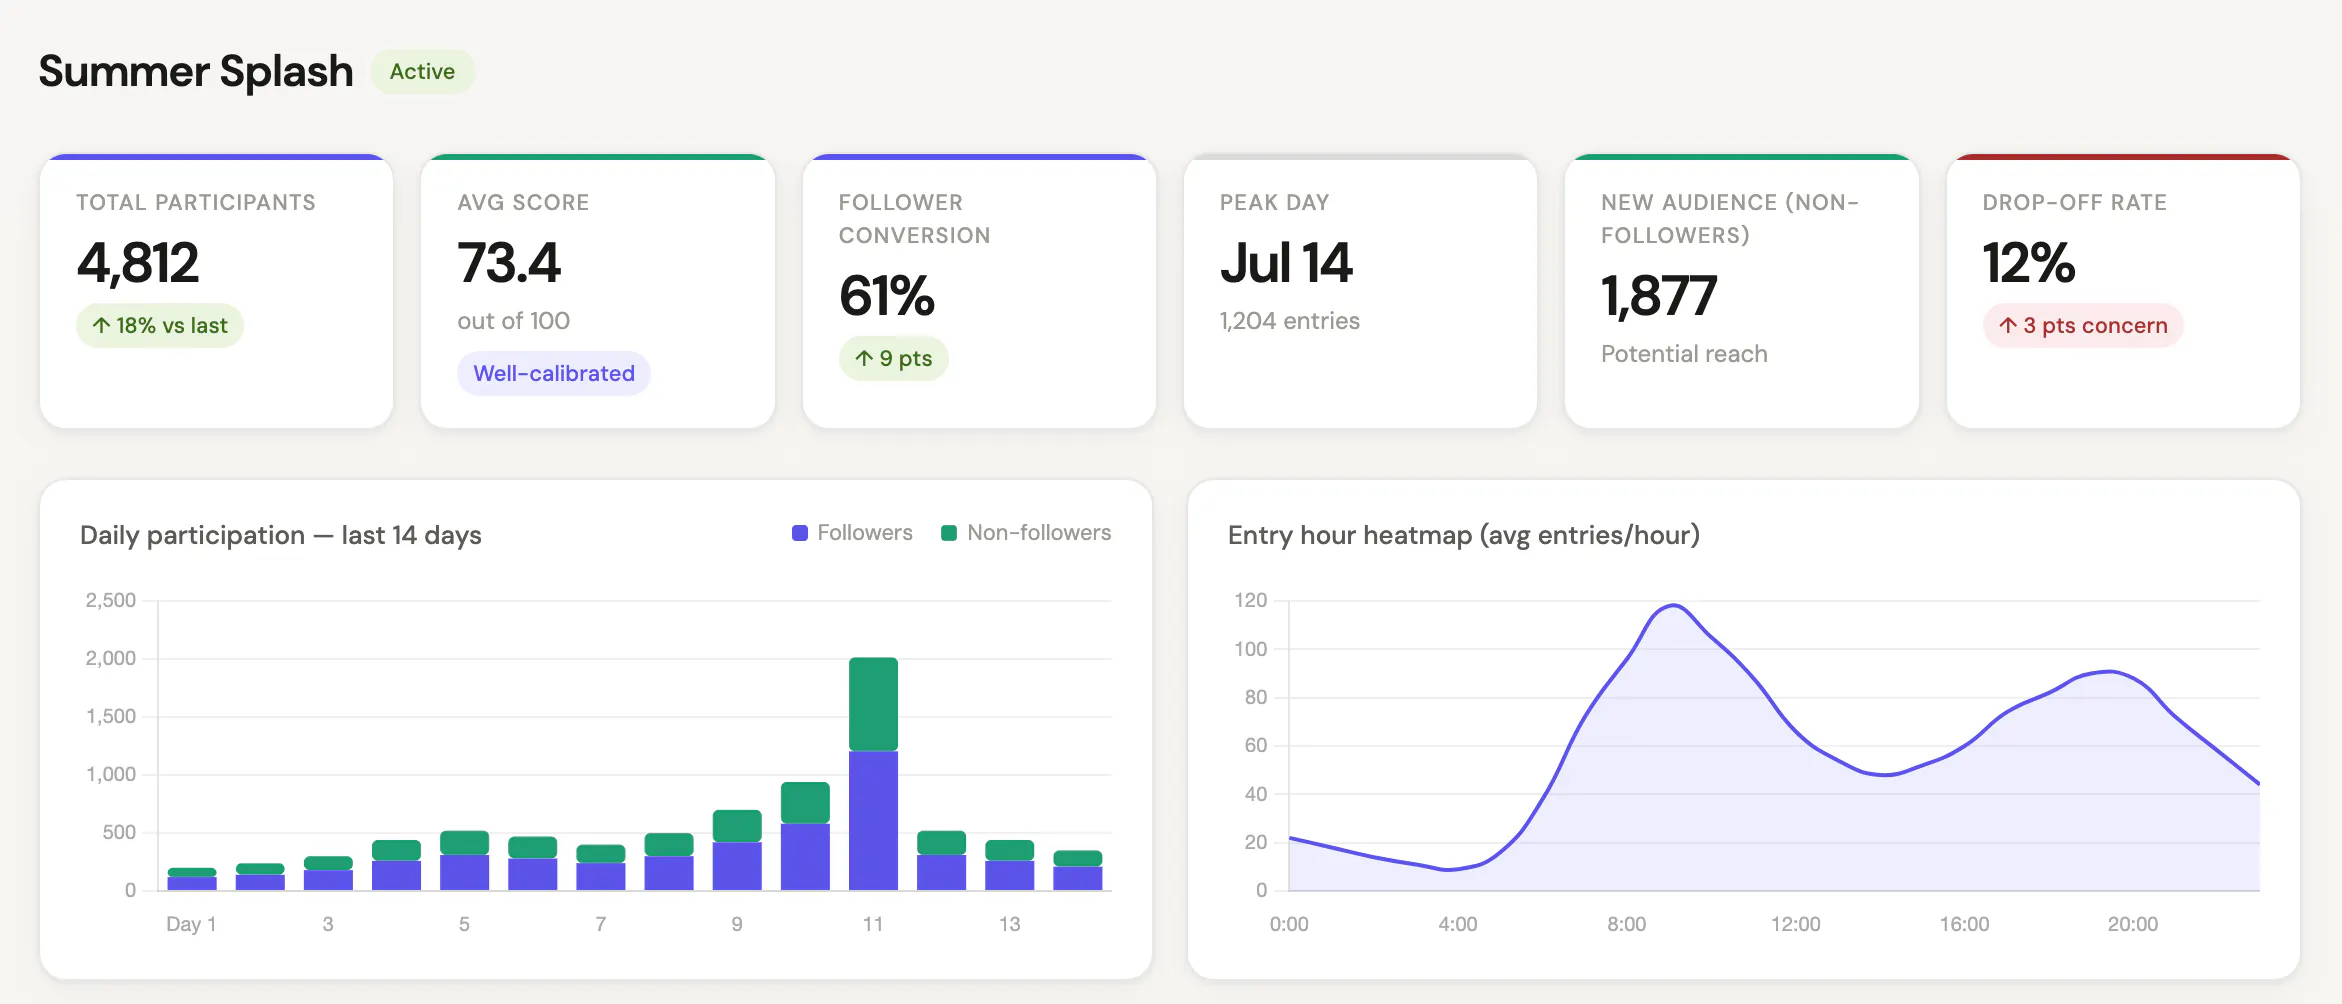Select the 4,812 total participants value

point(138,263)
